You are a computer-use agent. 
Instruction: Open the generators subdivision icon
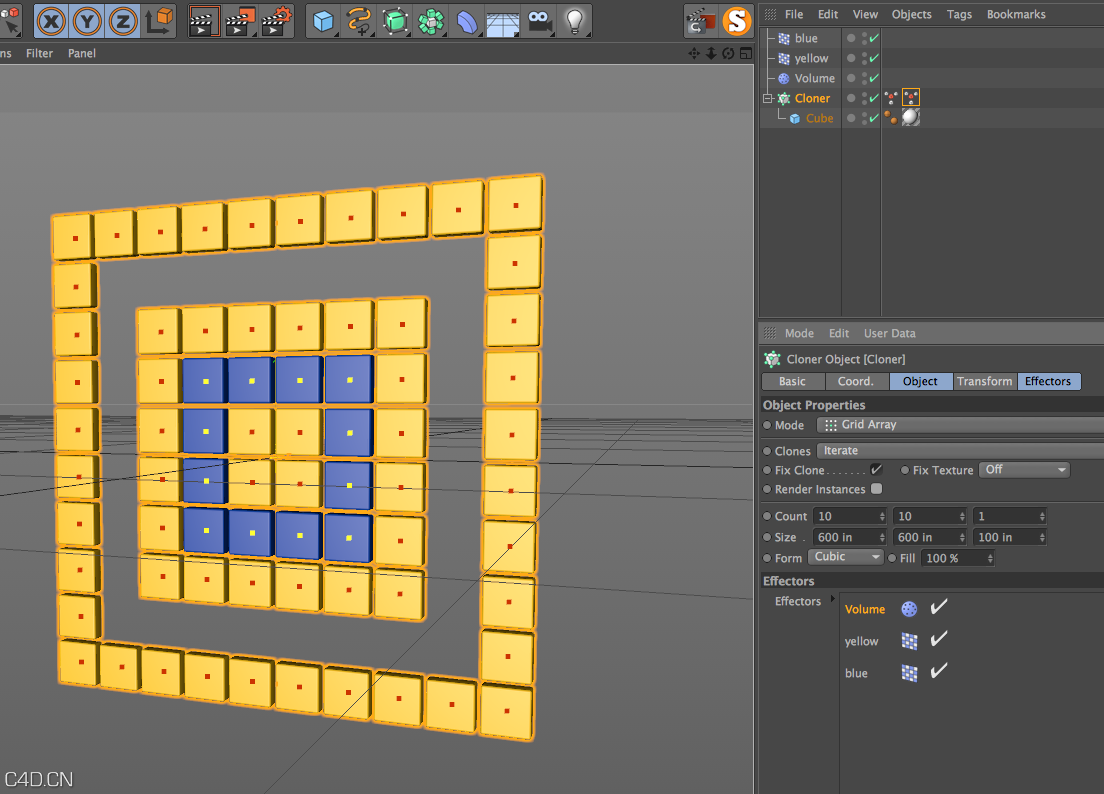click(395, 21)
